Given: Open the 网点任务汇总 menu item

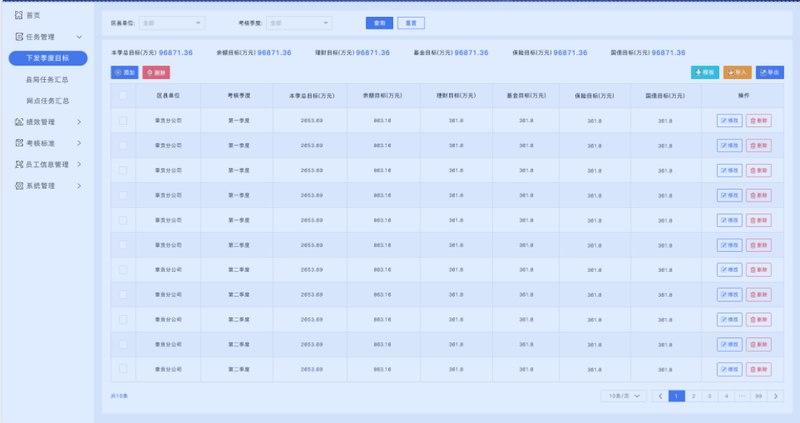Looking at the screenshot, I should pyautogui.click(x=47, y=101).
